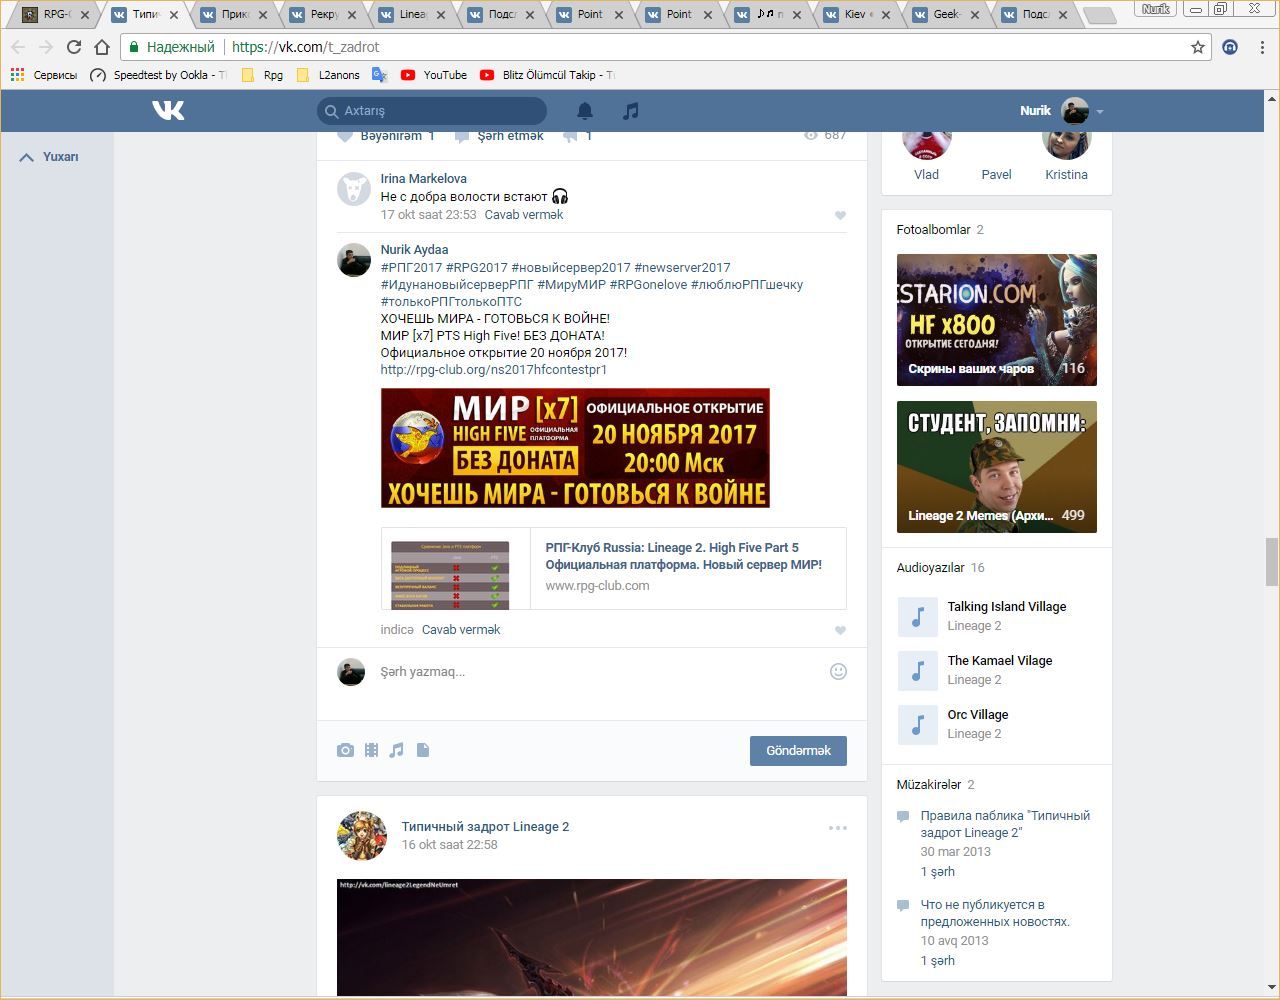Open Irina Markelova's avatar
Image resolution: width=1280 pixels, height=1000 pixels.
point(353,189)
